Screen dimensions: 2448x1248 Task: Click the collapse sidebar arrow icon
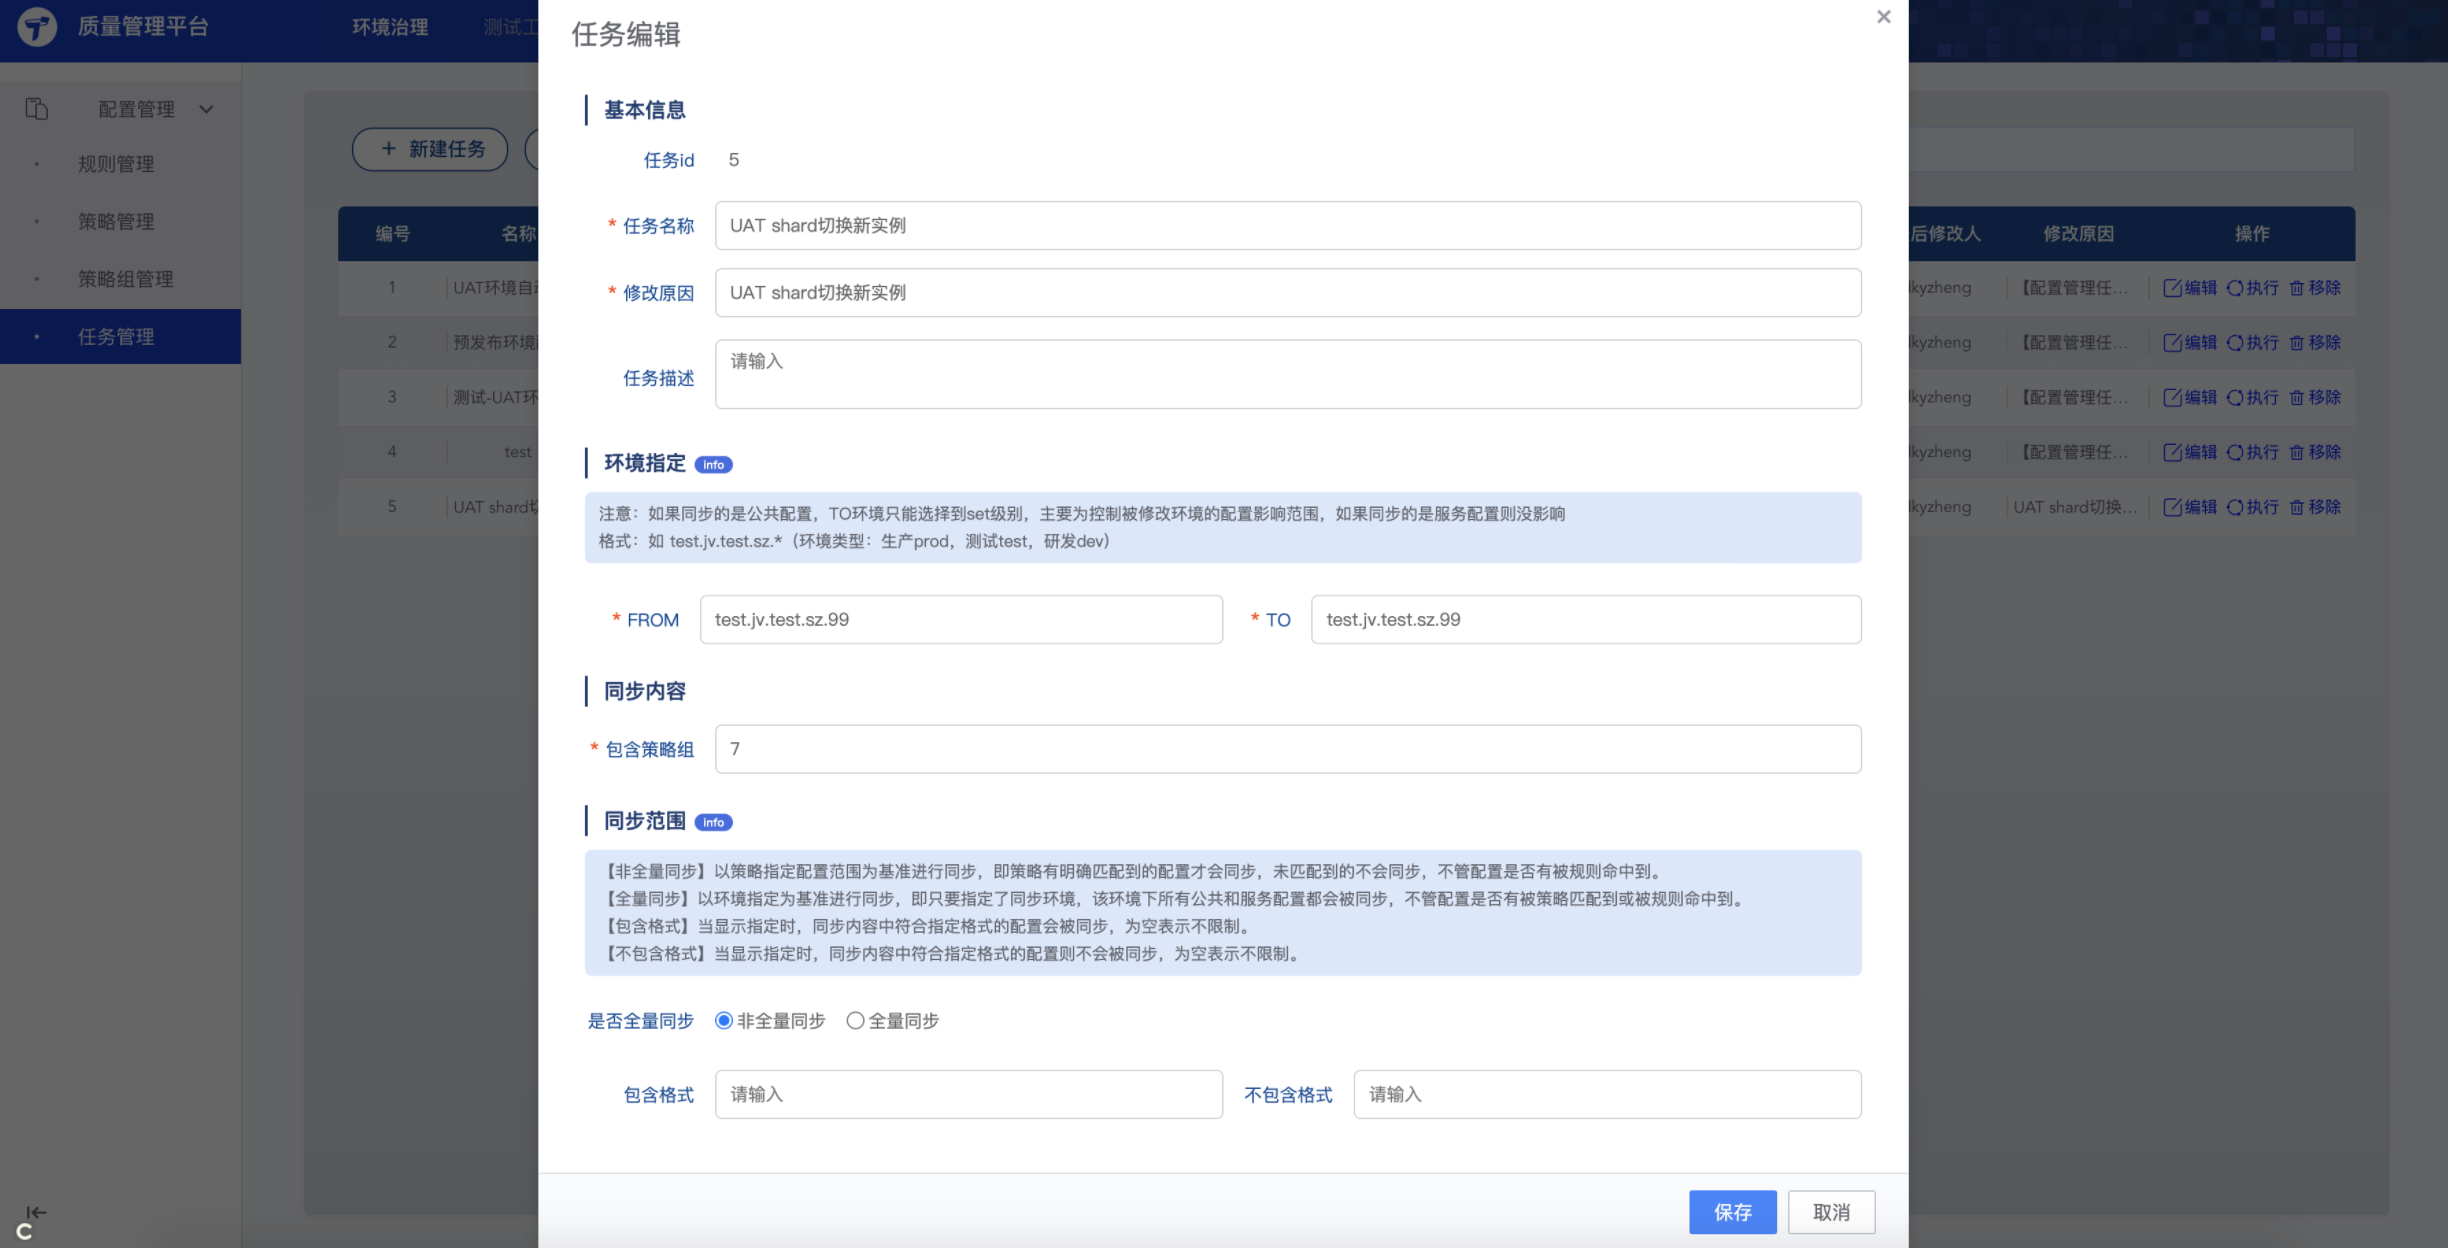(36, 1212)
